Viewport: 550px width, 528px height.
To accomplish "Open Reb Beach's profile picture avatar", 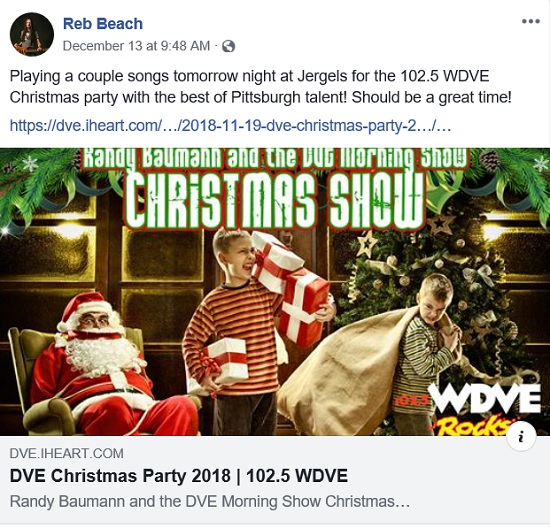I will (32, 34).
